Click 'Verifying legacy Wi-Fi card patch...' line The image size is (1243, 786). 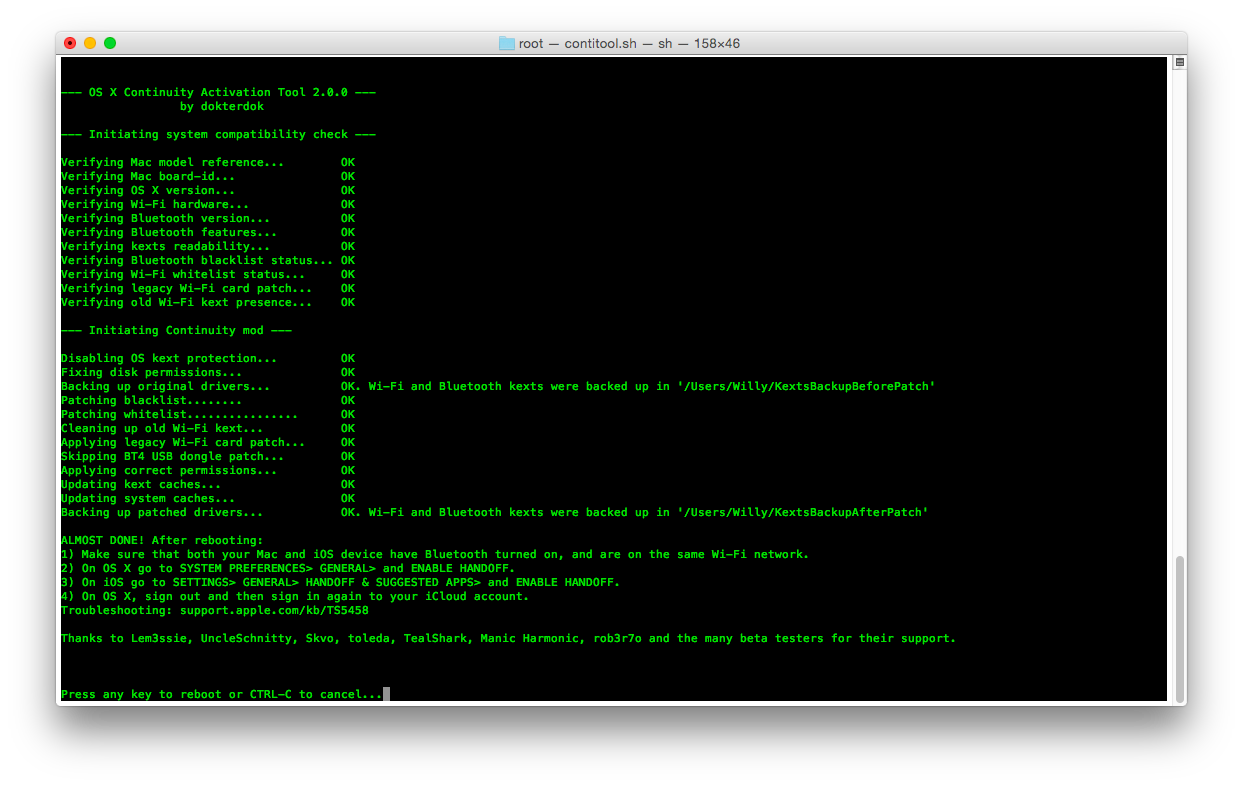(x=208, y=288)
